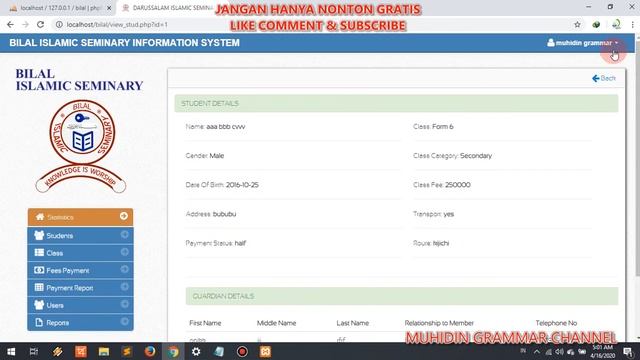
Task: Open the Students sidebar menu item
Action: pos(80,236)
